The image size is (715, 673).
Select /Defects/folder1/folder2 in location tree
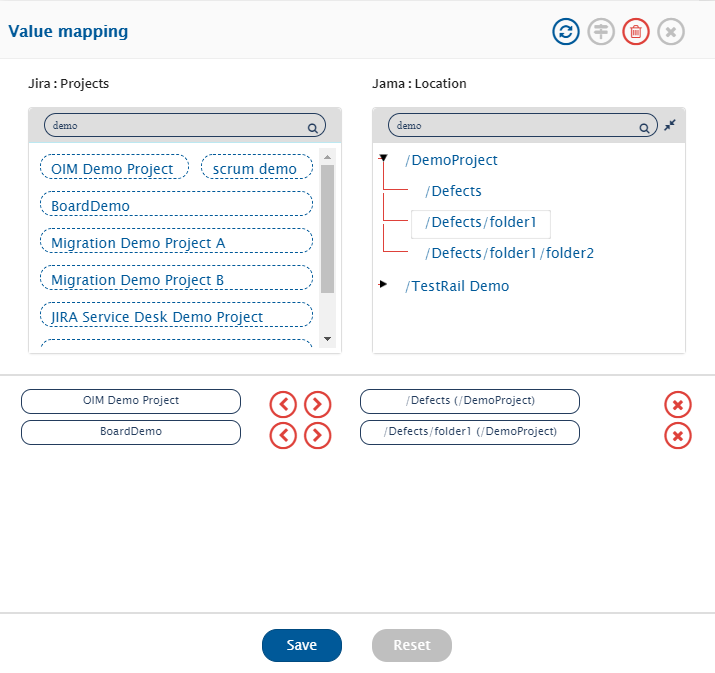point(509,253)
